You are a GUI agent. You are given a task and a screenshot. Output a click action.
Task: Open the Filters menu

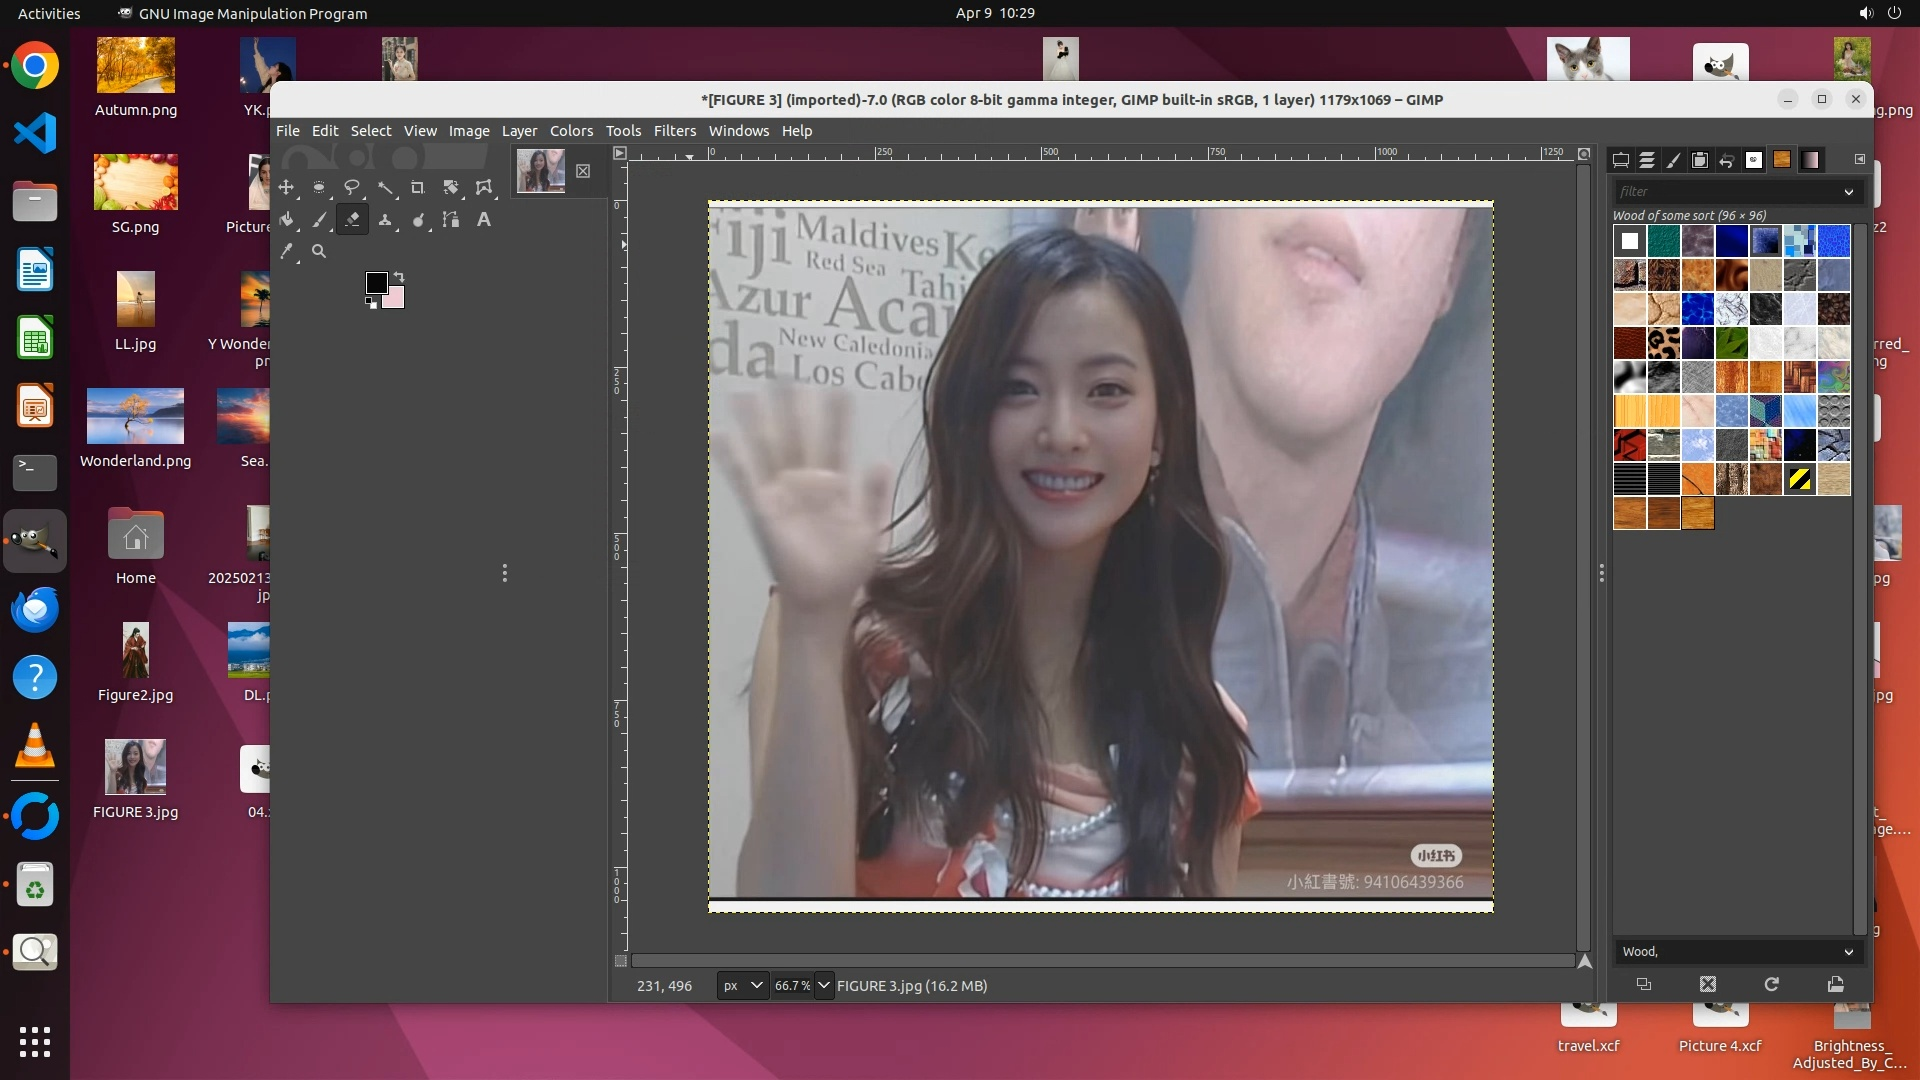674,131
